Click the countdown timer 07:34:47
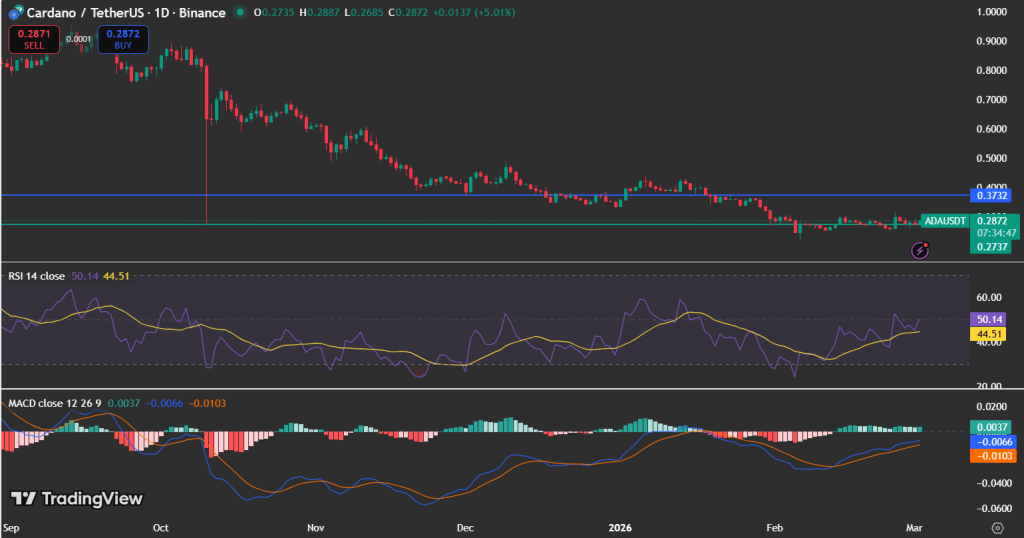The height and width of the screenshot is (538, 1024). (x=997, y=233)
